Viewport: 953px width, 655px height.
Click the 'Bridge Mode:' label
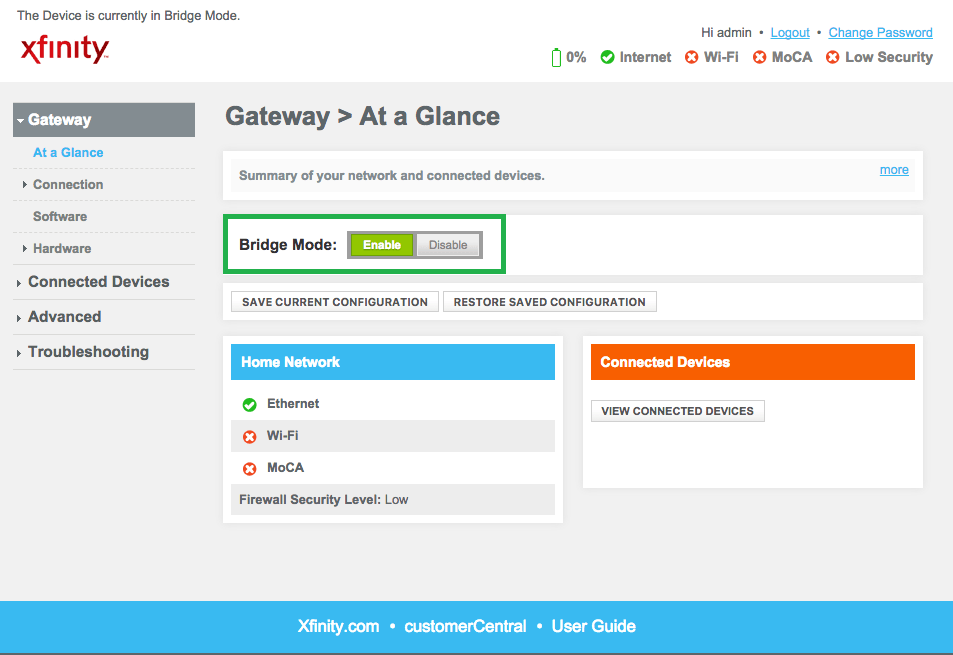287,245
